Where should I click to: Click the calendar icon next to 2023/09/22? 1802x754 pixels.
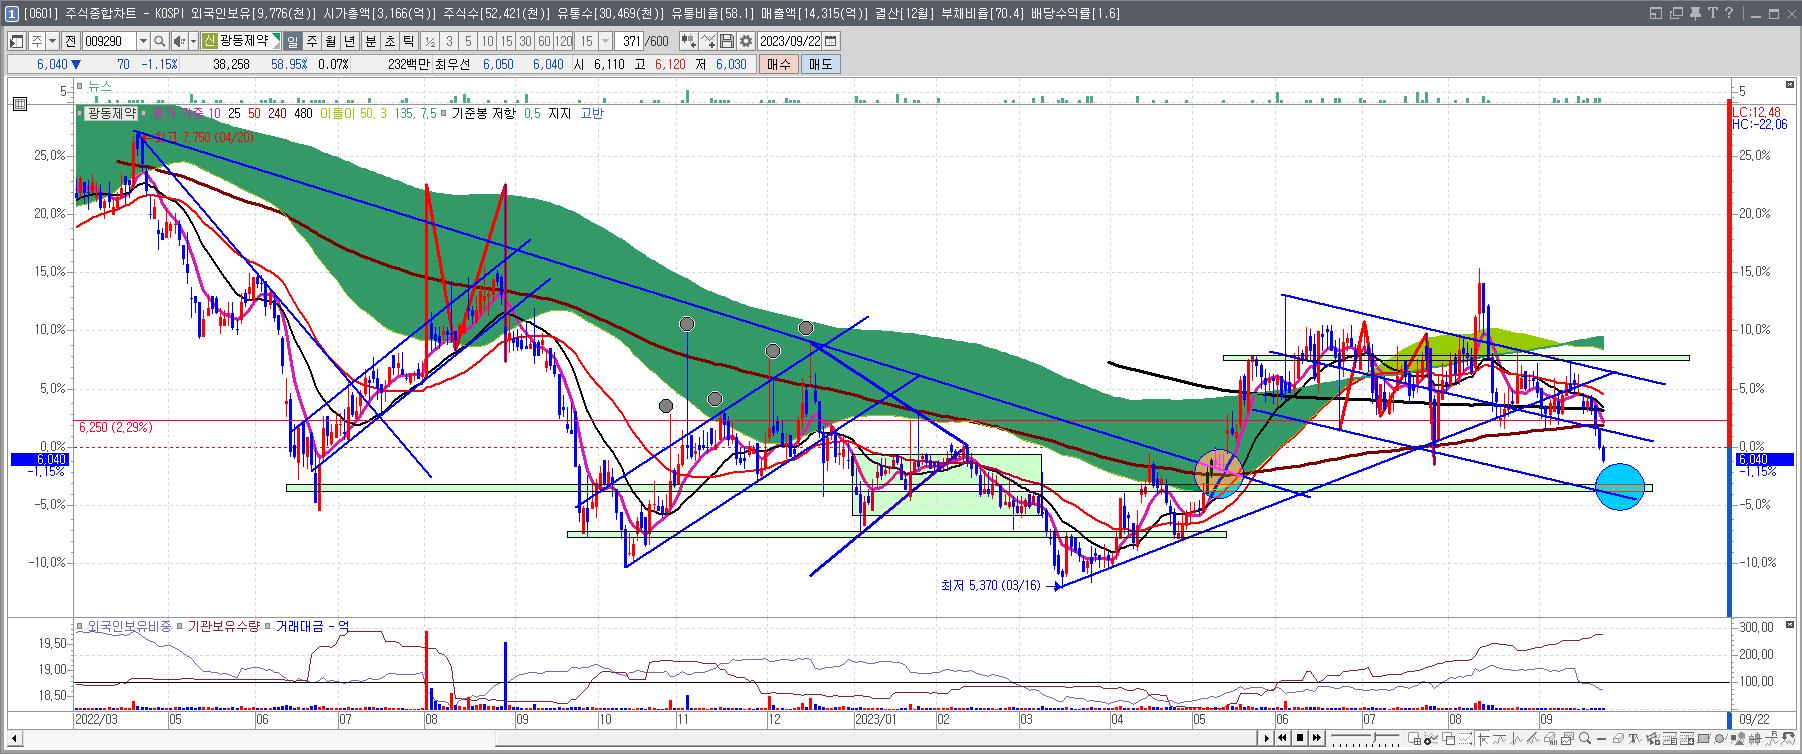point(831,41)
